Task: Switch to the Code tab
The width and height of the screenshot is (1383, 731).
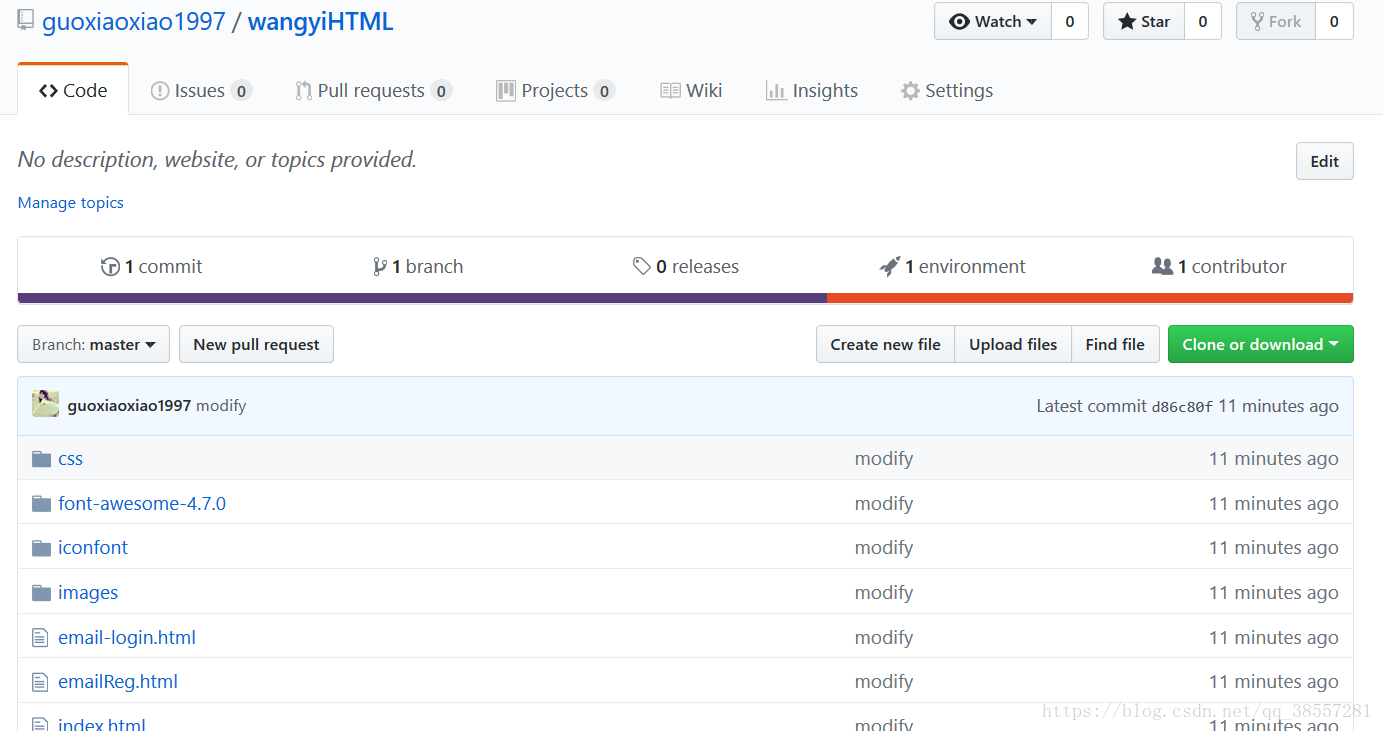Action: point(73,90)
